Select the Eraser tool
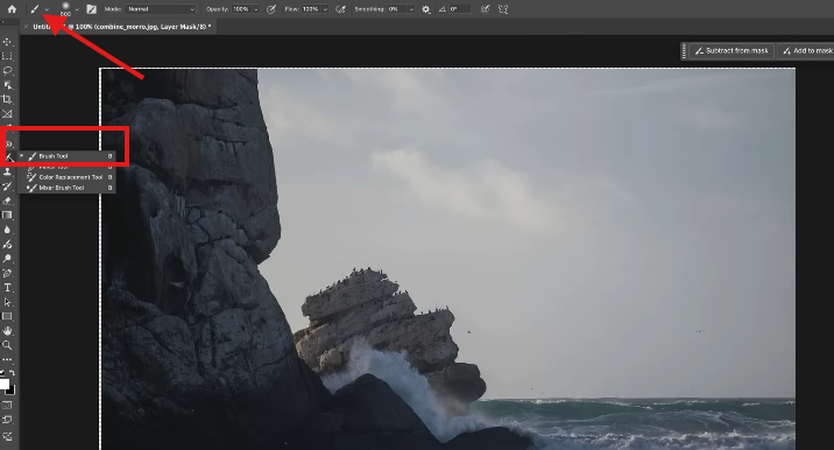This screenshot has height=450, width=834. [x=7, y=201]
